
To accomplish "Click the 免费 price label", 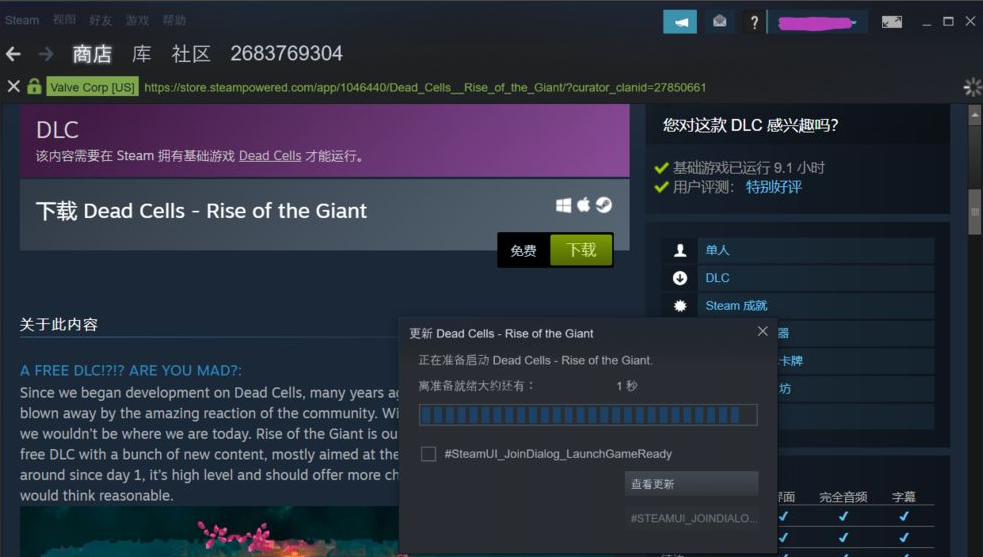I will tap(523, 250).
